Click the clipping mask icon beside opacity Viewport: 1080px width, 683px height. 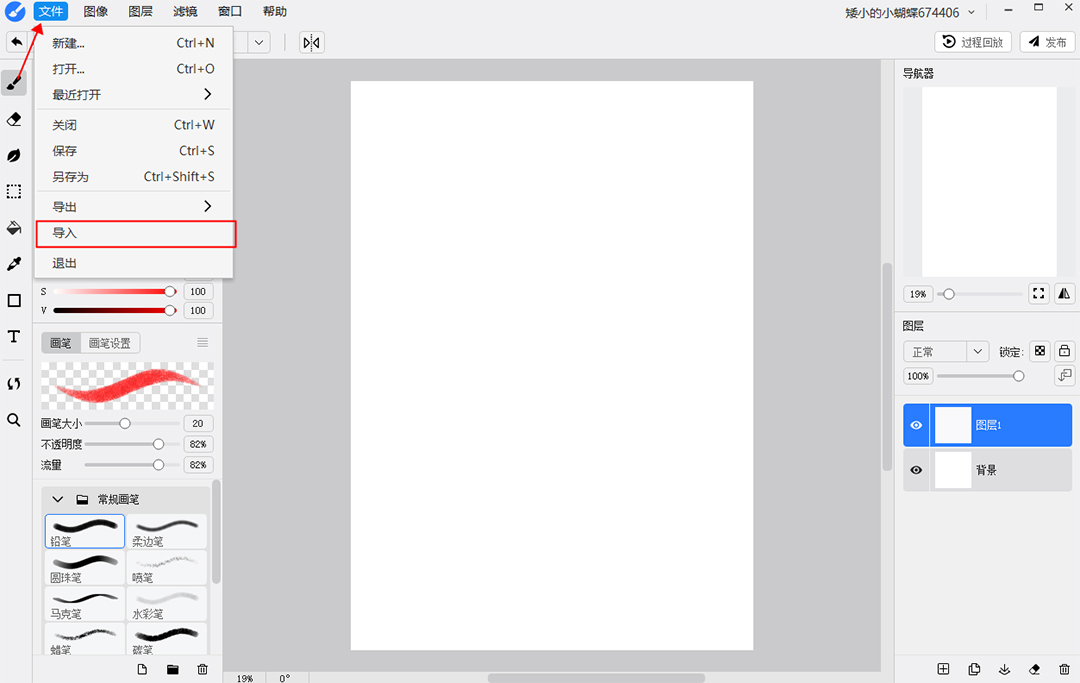pyautogui.click(x=1065, y=375)
